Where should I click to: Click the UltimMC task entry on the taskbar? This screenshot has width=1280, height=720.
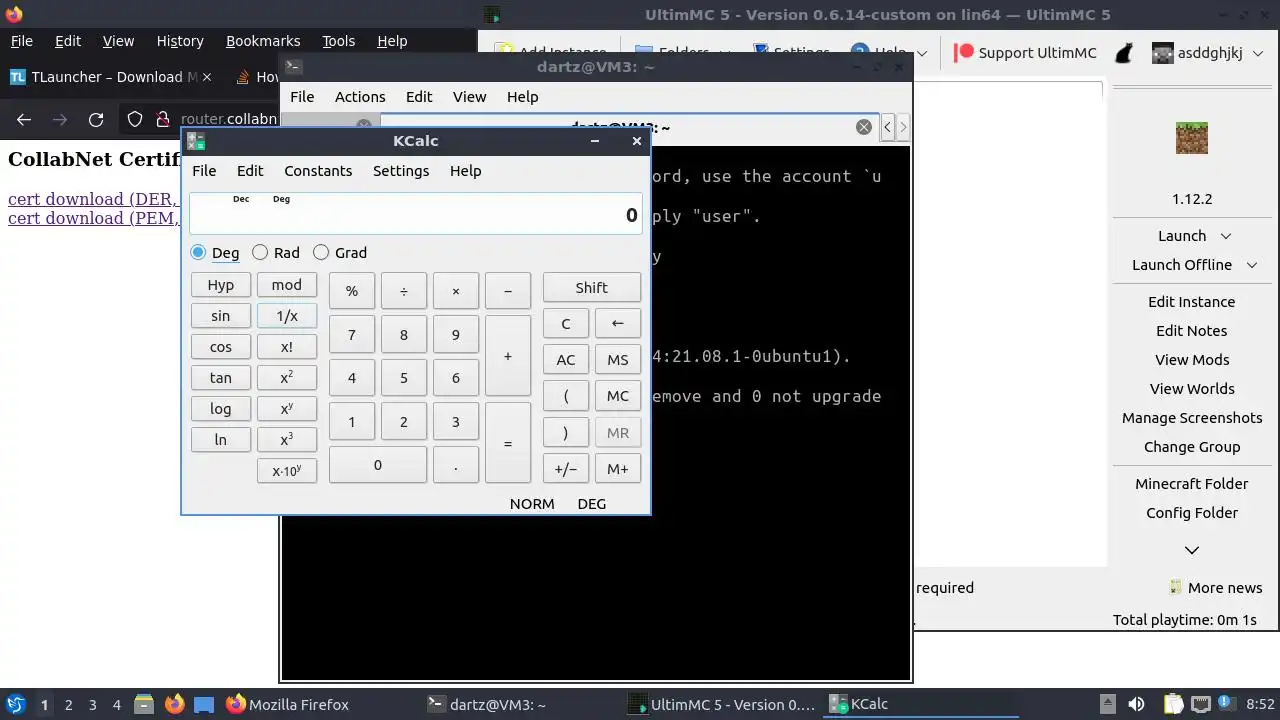tap(721, 704)
